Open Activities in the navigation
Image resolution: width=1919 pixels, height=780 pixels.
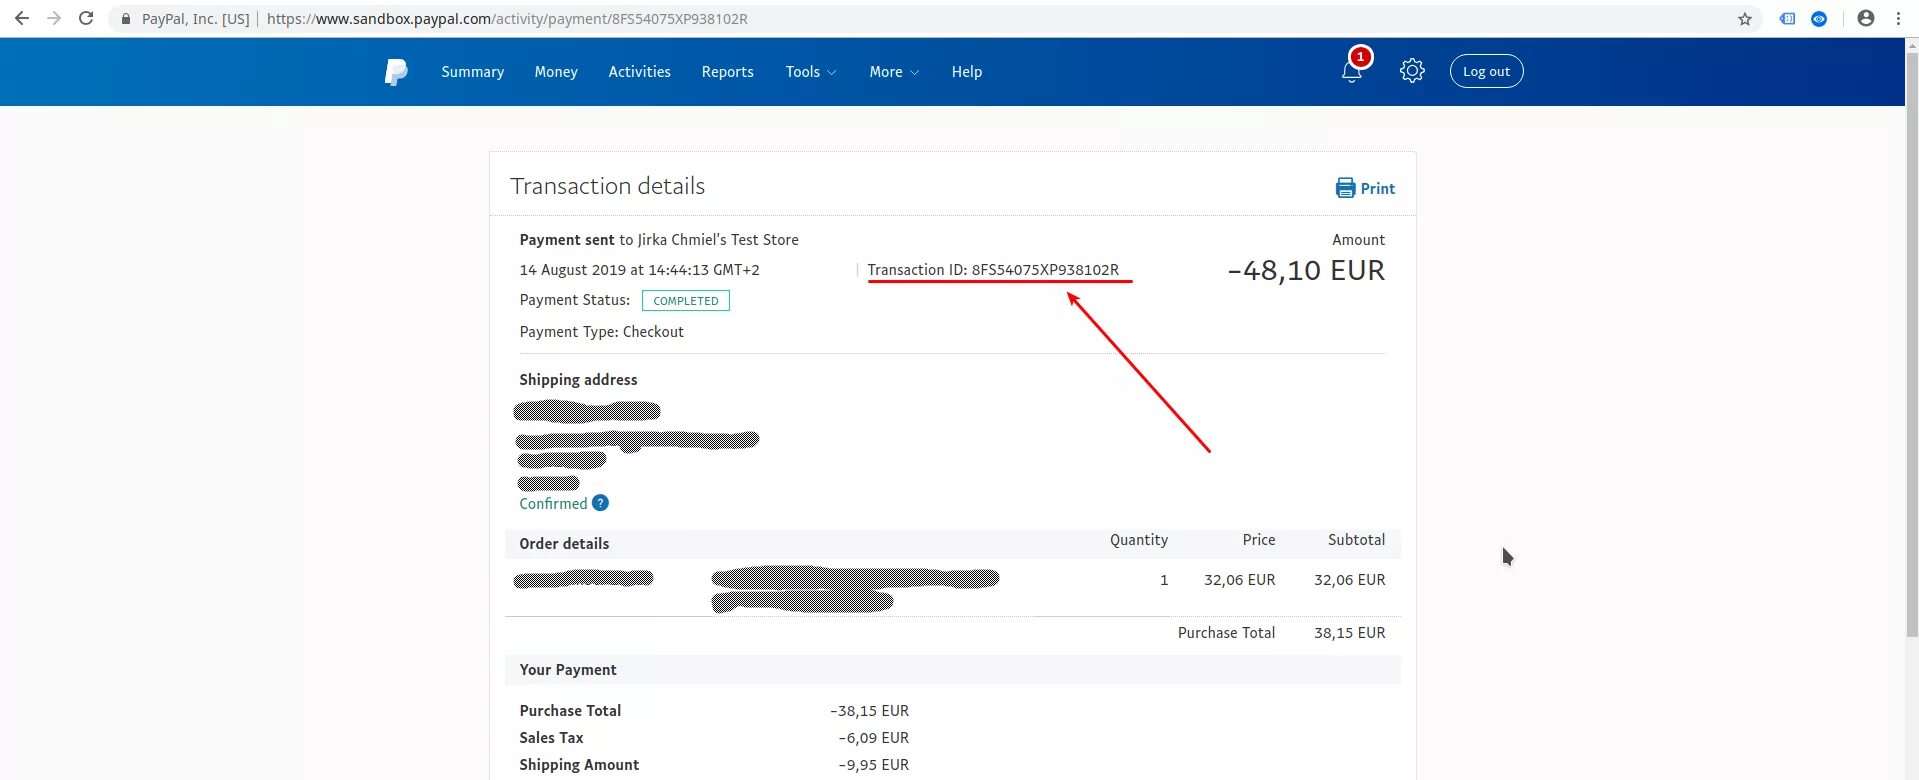click(x=640, y=72)
